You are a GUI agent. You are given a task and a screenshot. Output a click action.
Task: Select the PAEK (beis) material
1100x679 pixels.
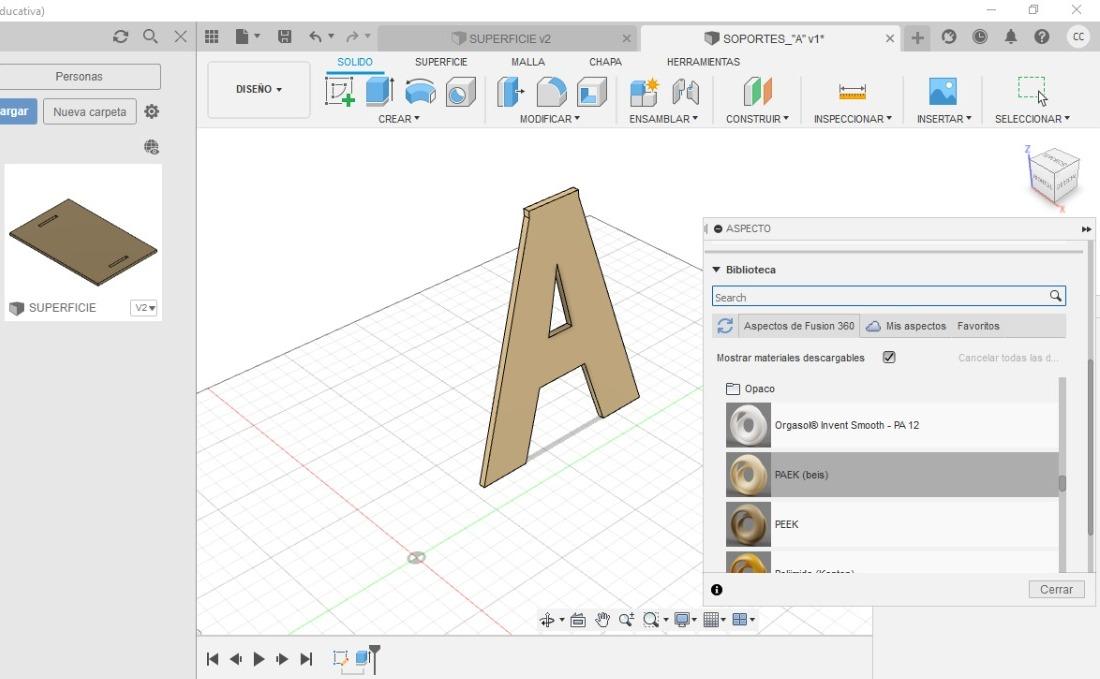pos(892,475)
